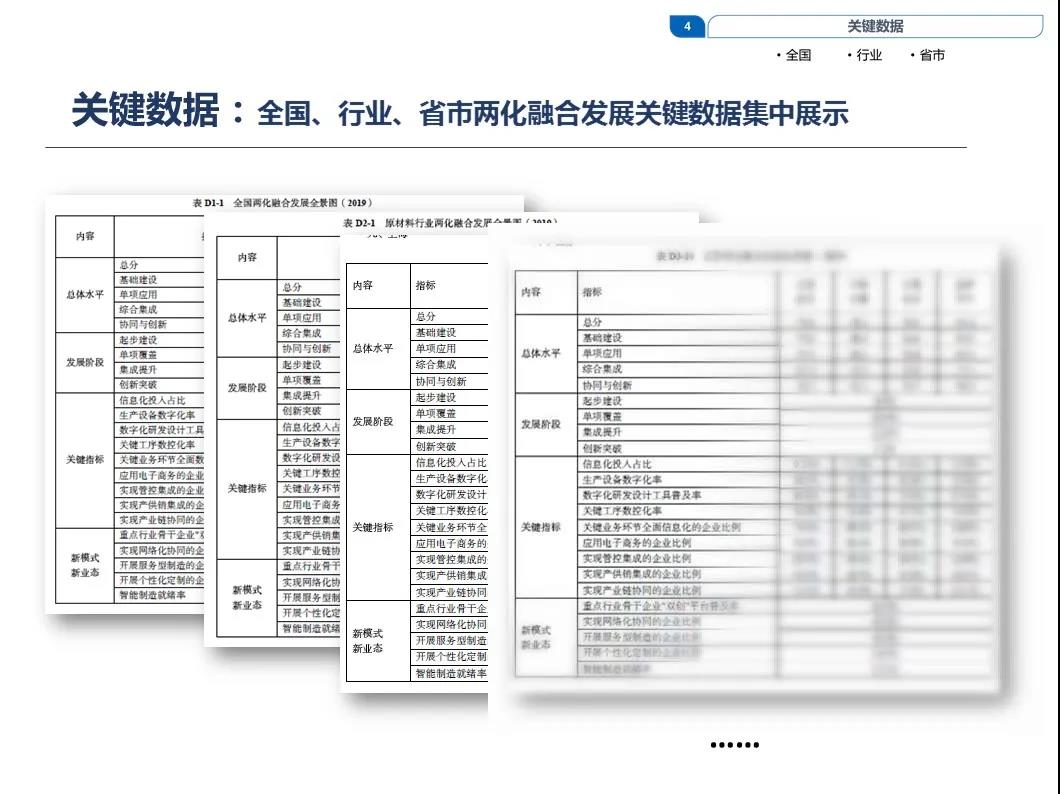This screenshot has height=794, width=1060.
Task: Click the blurred title of the rightmost table
Action: pyautogui.click(x=750, y=256)
